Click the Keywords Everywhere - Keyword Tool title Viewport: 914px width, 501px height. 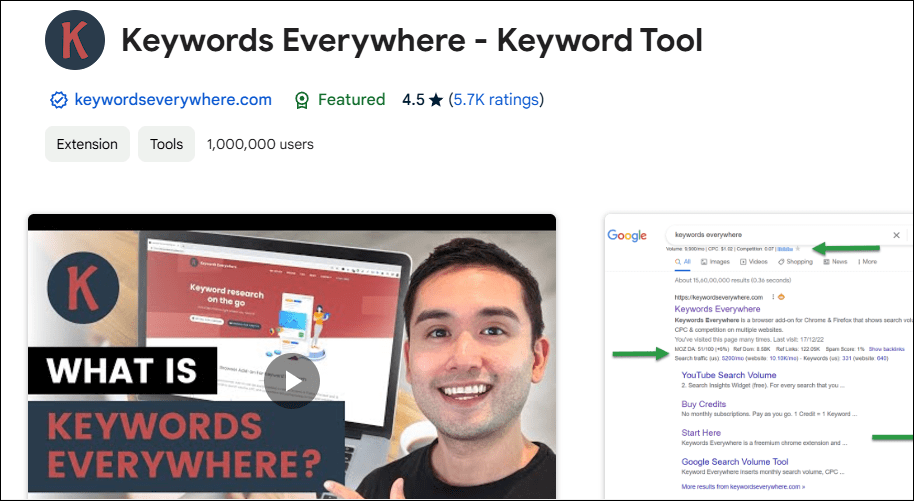(x=412, y=40)
